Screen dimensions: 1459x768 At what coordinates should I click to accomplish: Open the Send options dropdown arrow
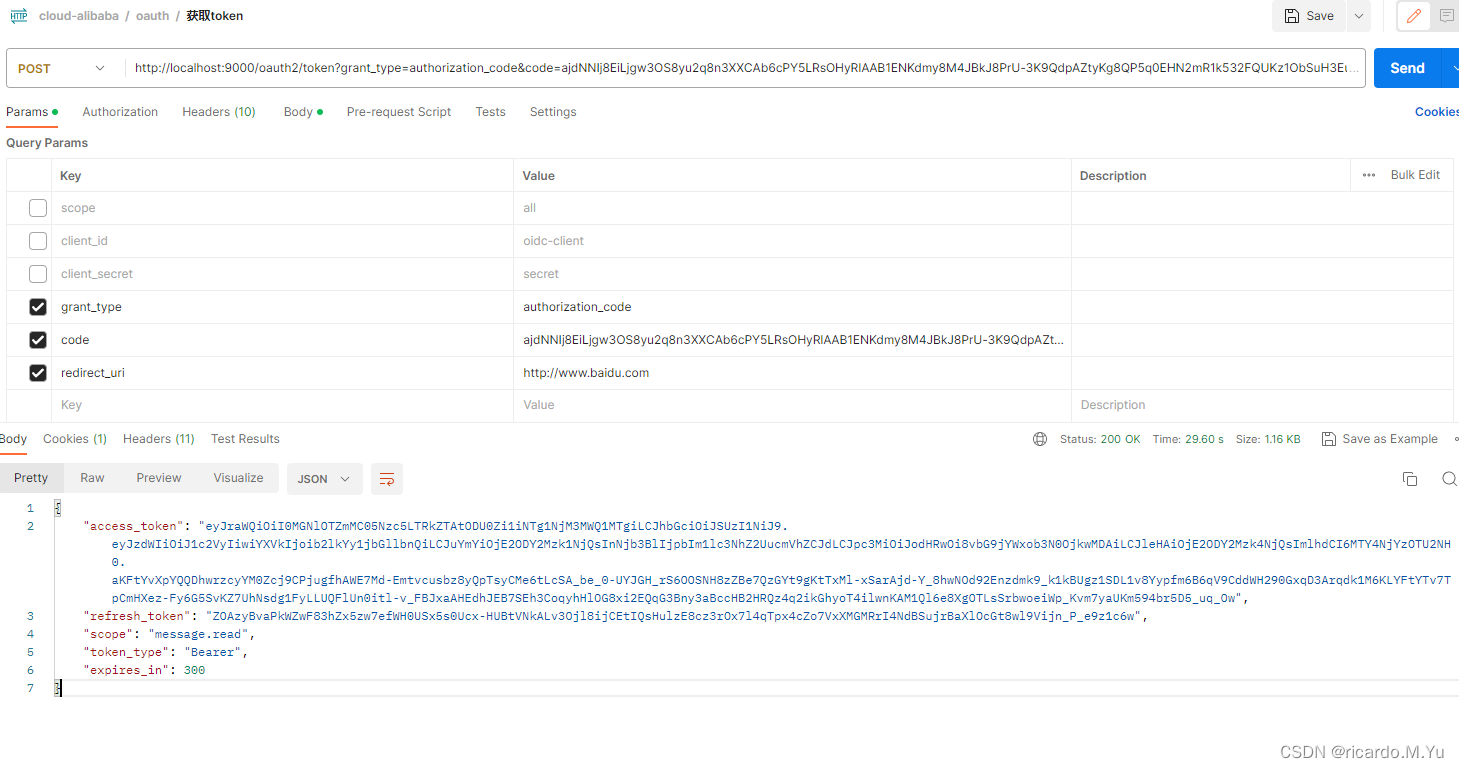[x=1452, y=68]
